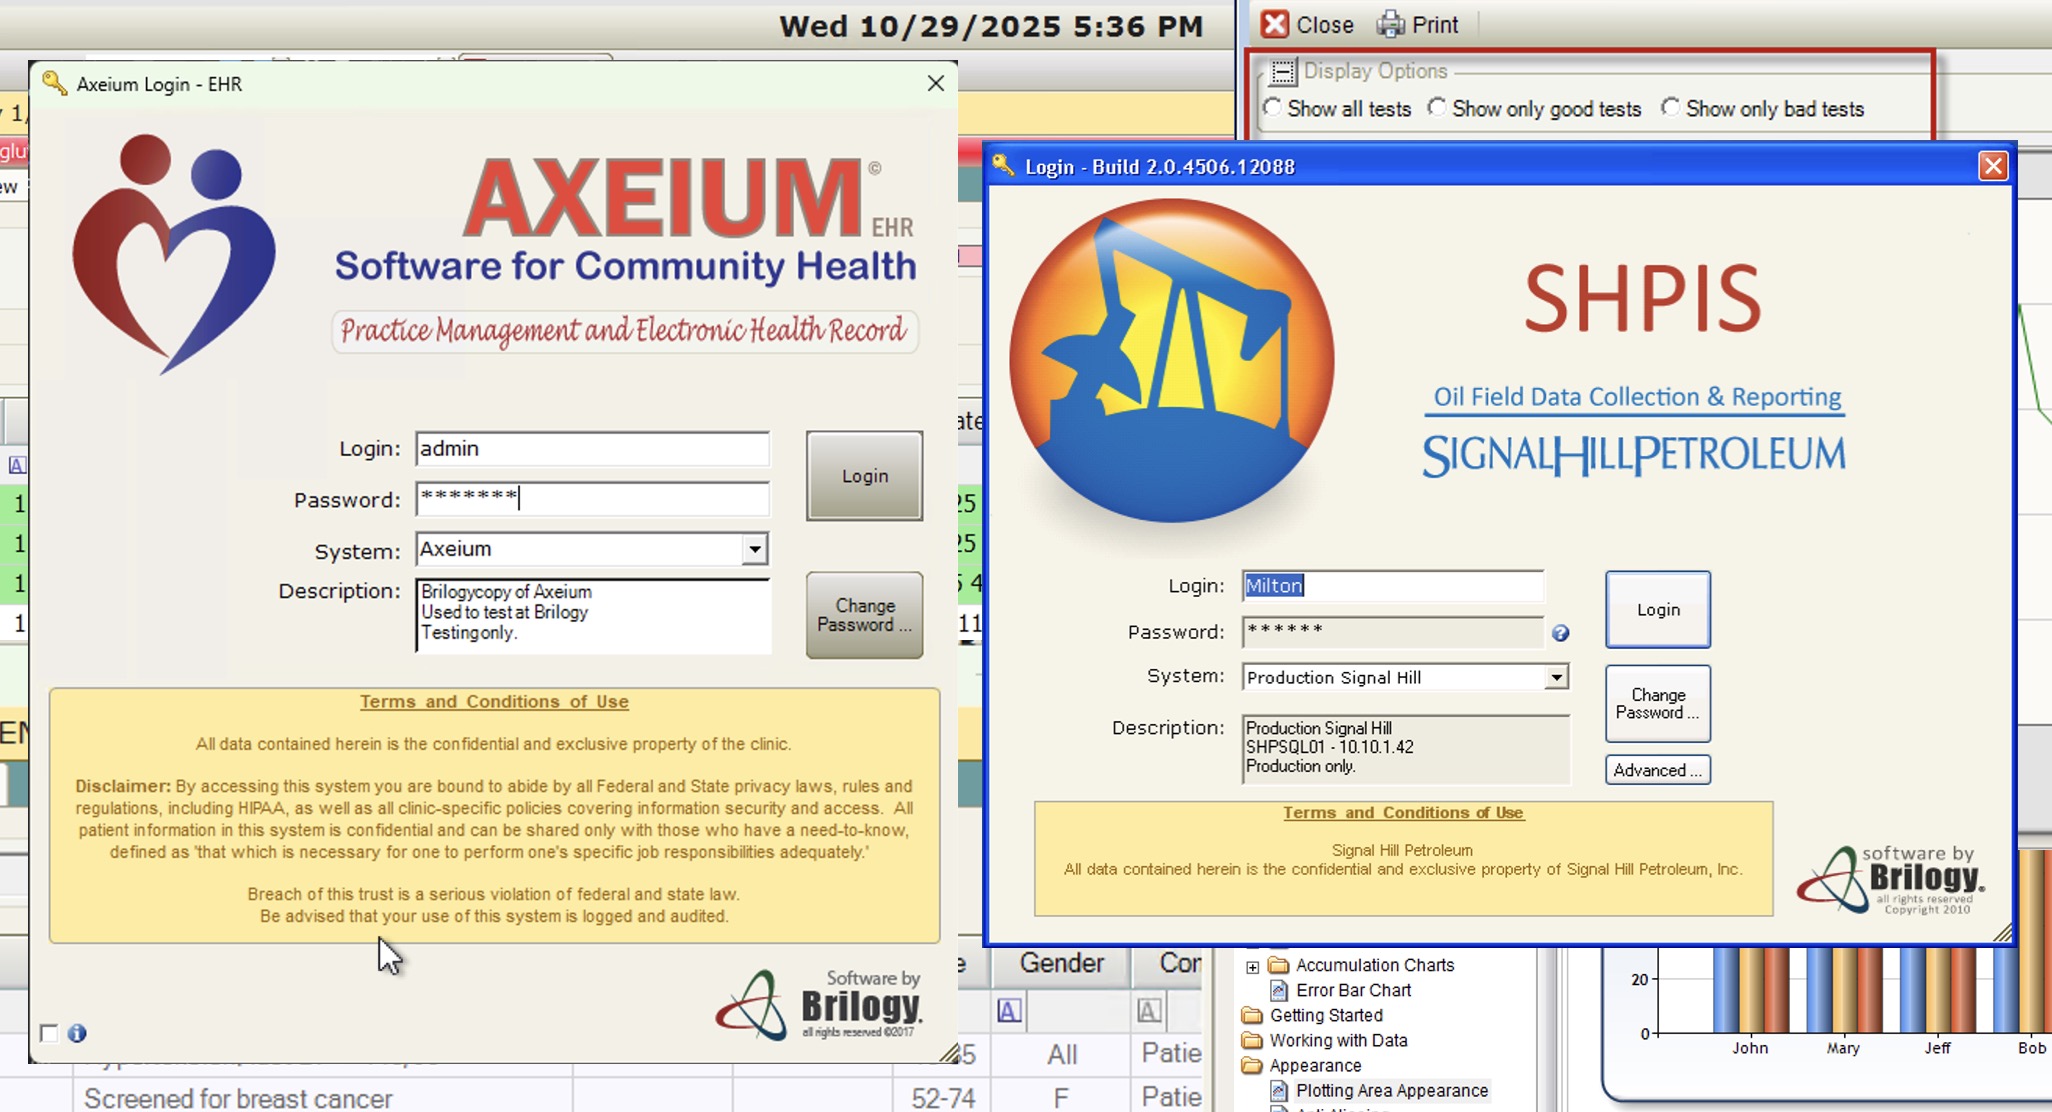The height and width of the screenshot is (1112, 2052).
Task: Select the Working with Data folder icon
Action: coord(1252,1040)
